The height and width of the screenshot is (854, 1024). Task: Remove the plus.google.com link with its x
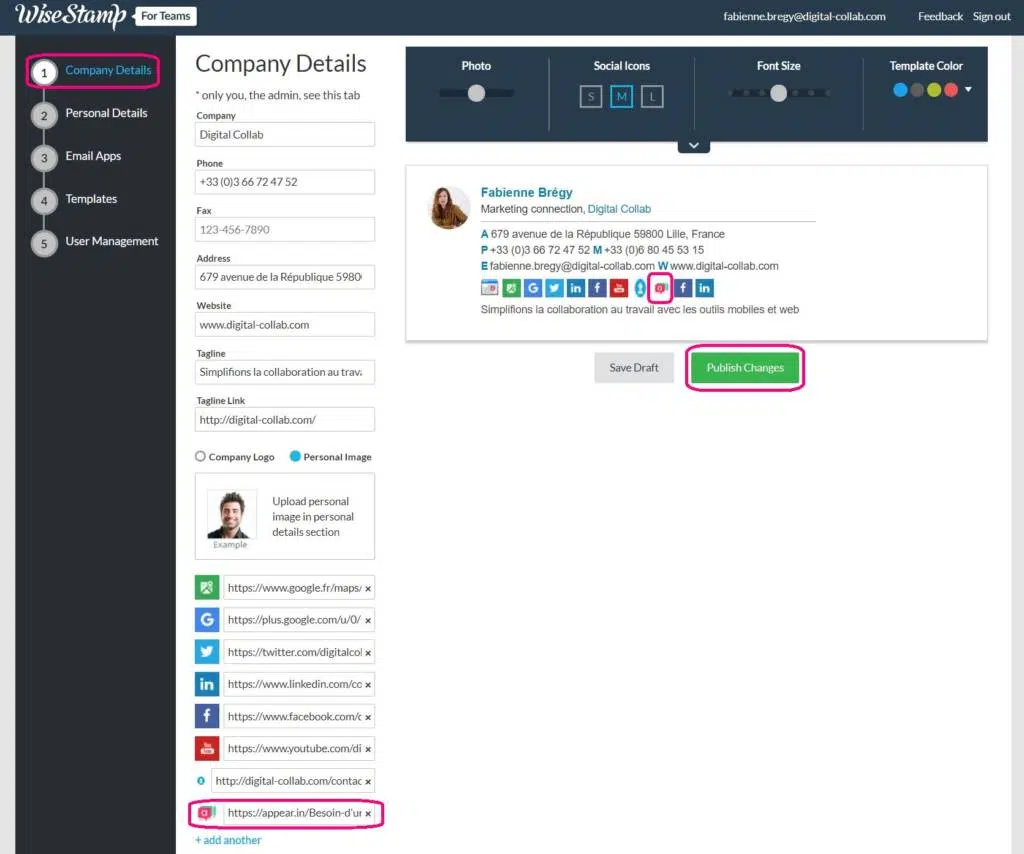point(368,621)
